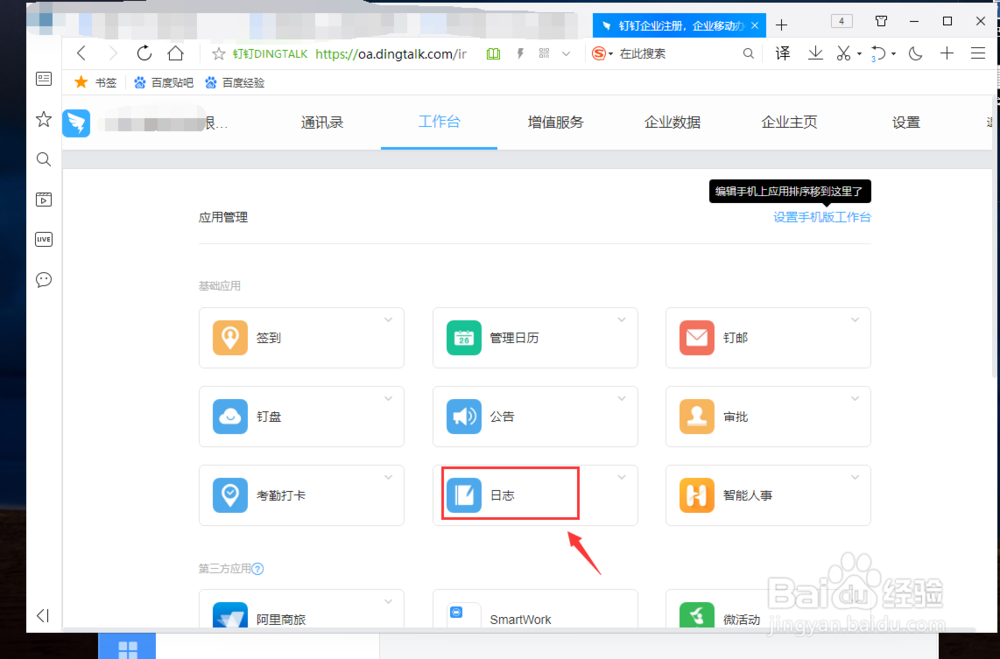This screenshot has height=659, width=1000.
Task: Open sidebar favorites star icon
Action: click(x=43, y=119)
